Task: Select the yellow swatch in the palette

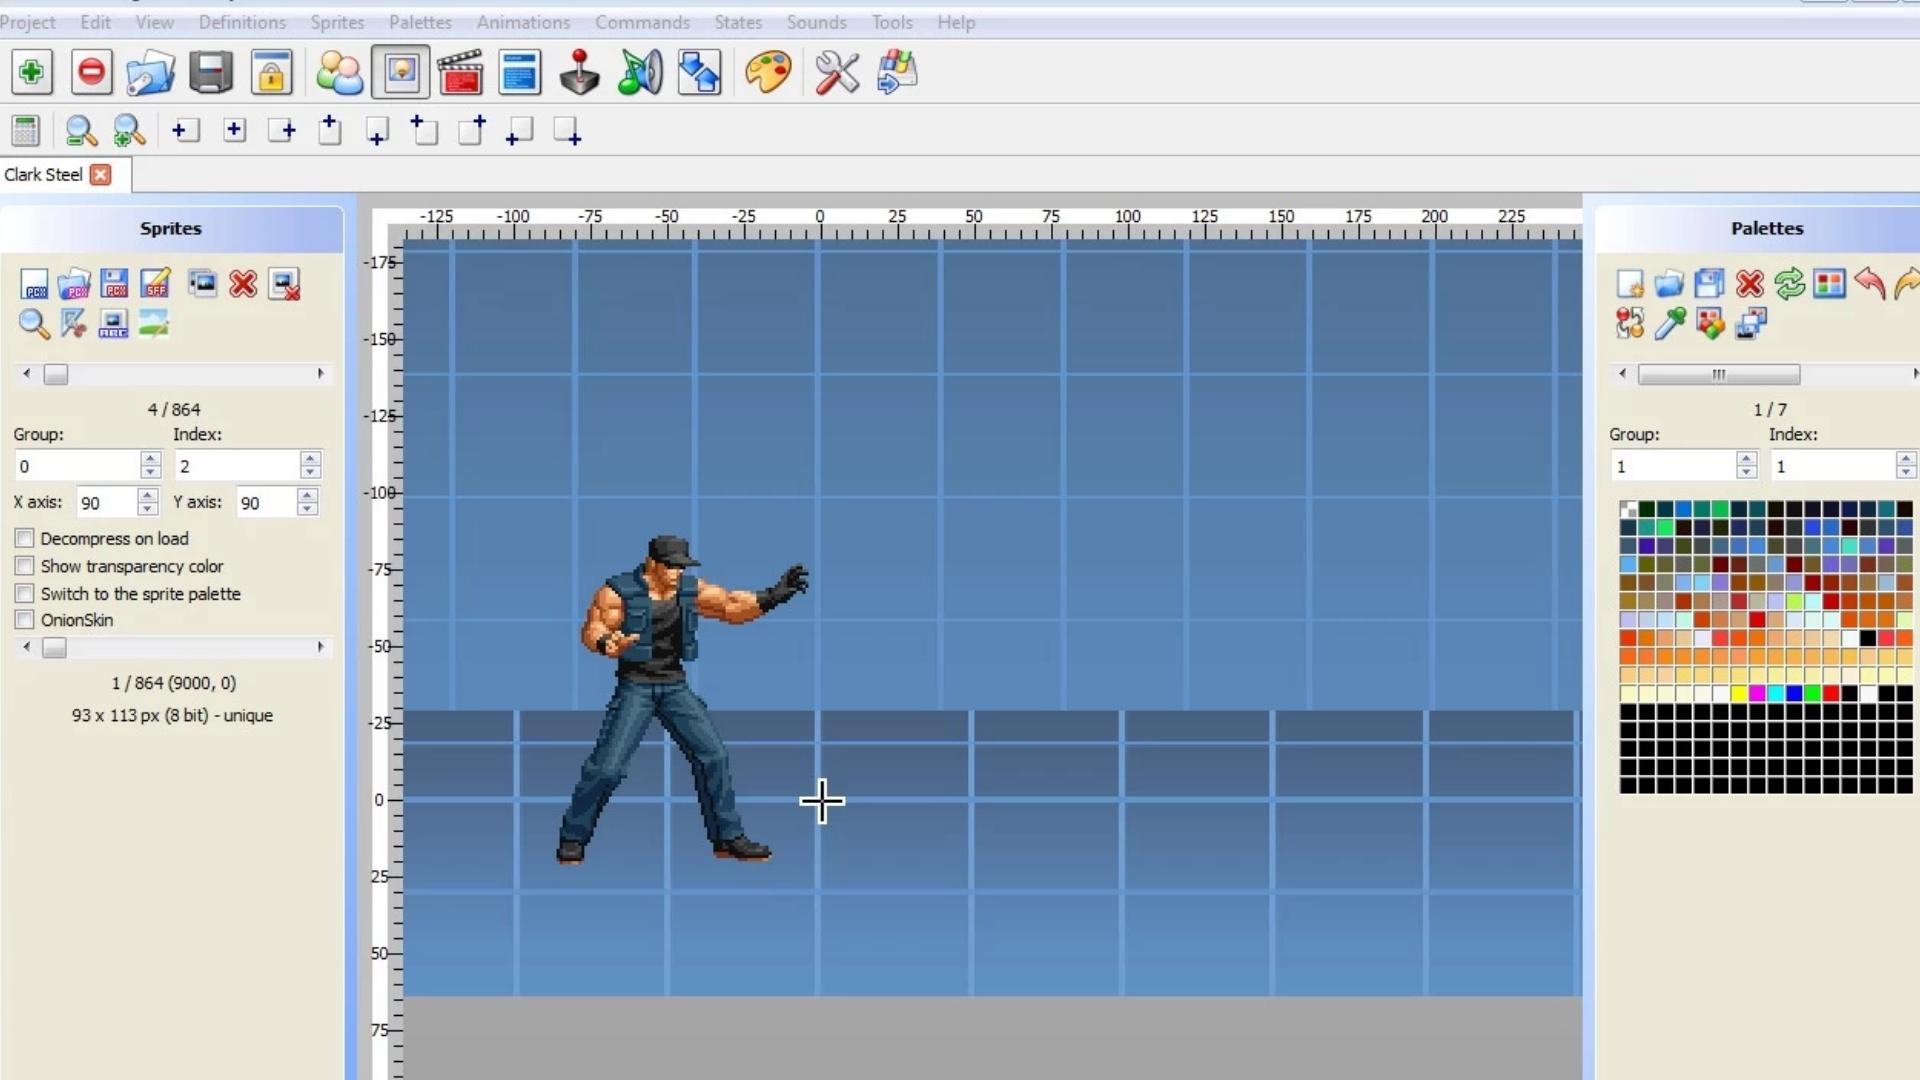Action: (1739, 693)
